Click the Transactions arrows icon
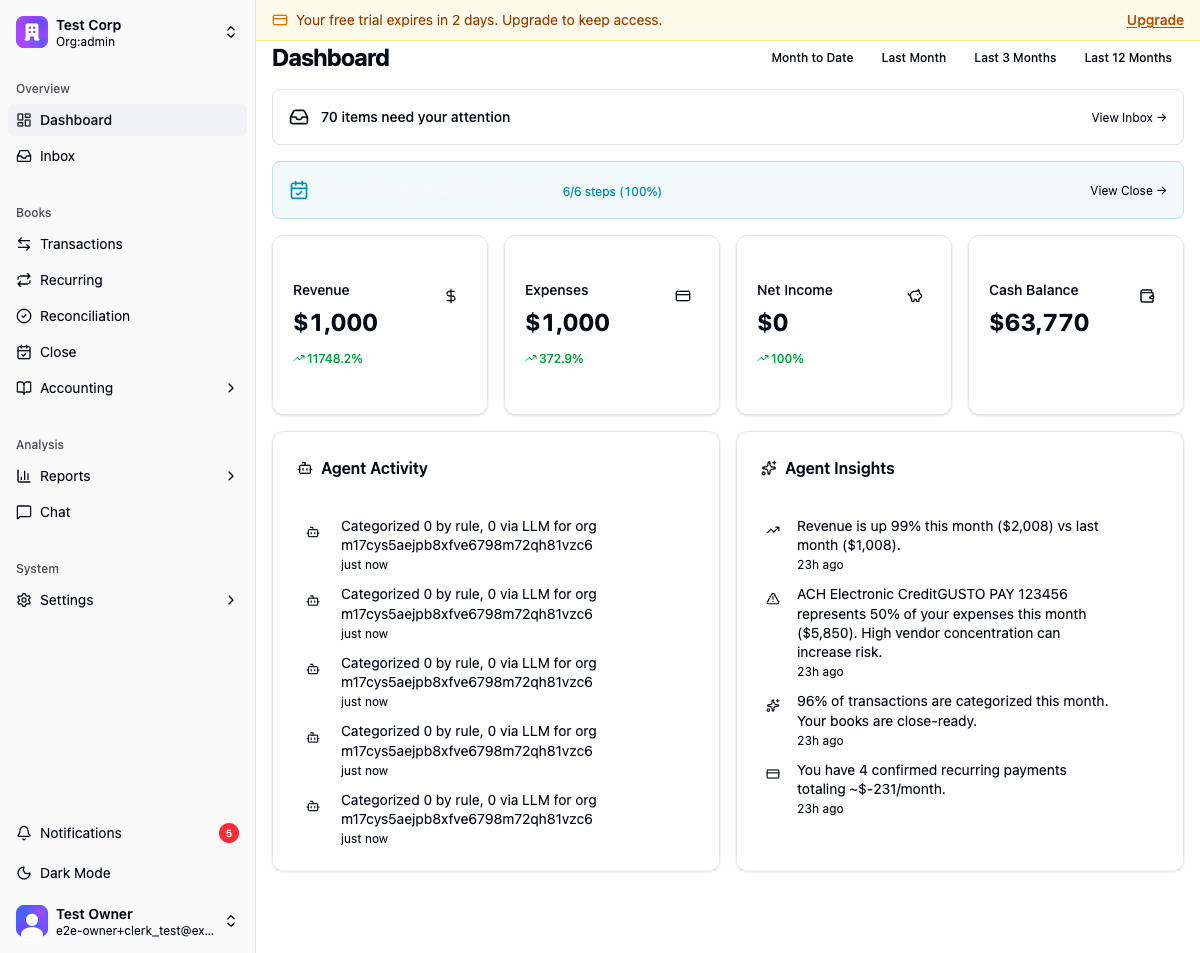 [x=24, y=244]
